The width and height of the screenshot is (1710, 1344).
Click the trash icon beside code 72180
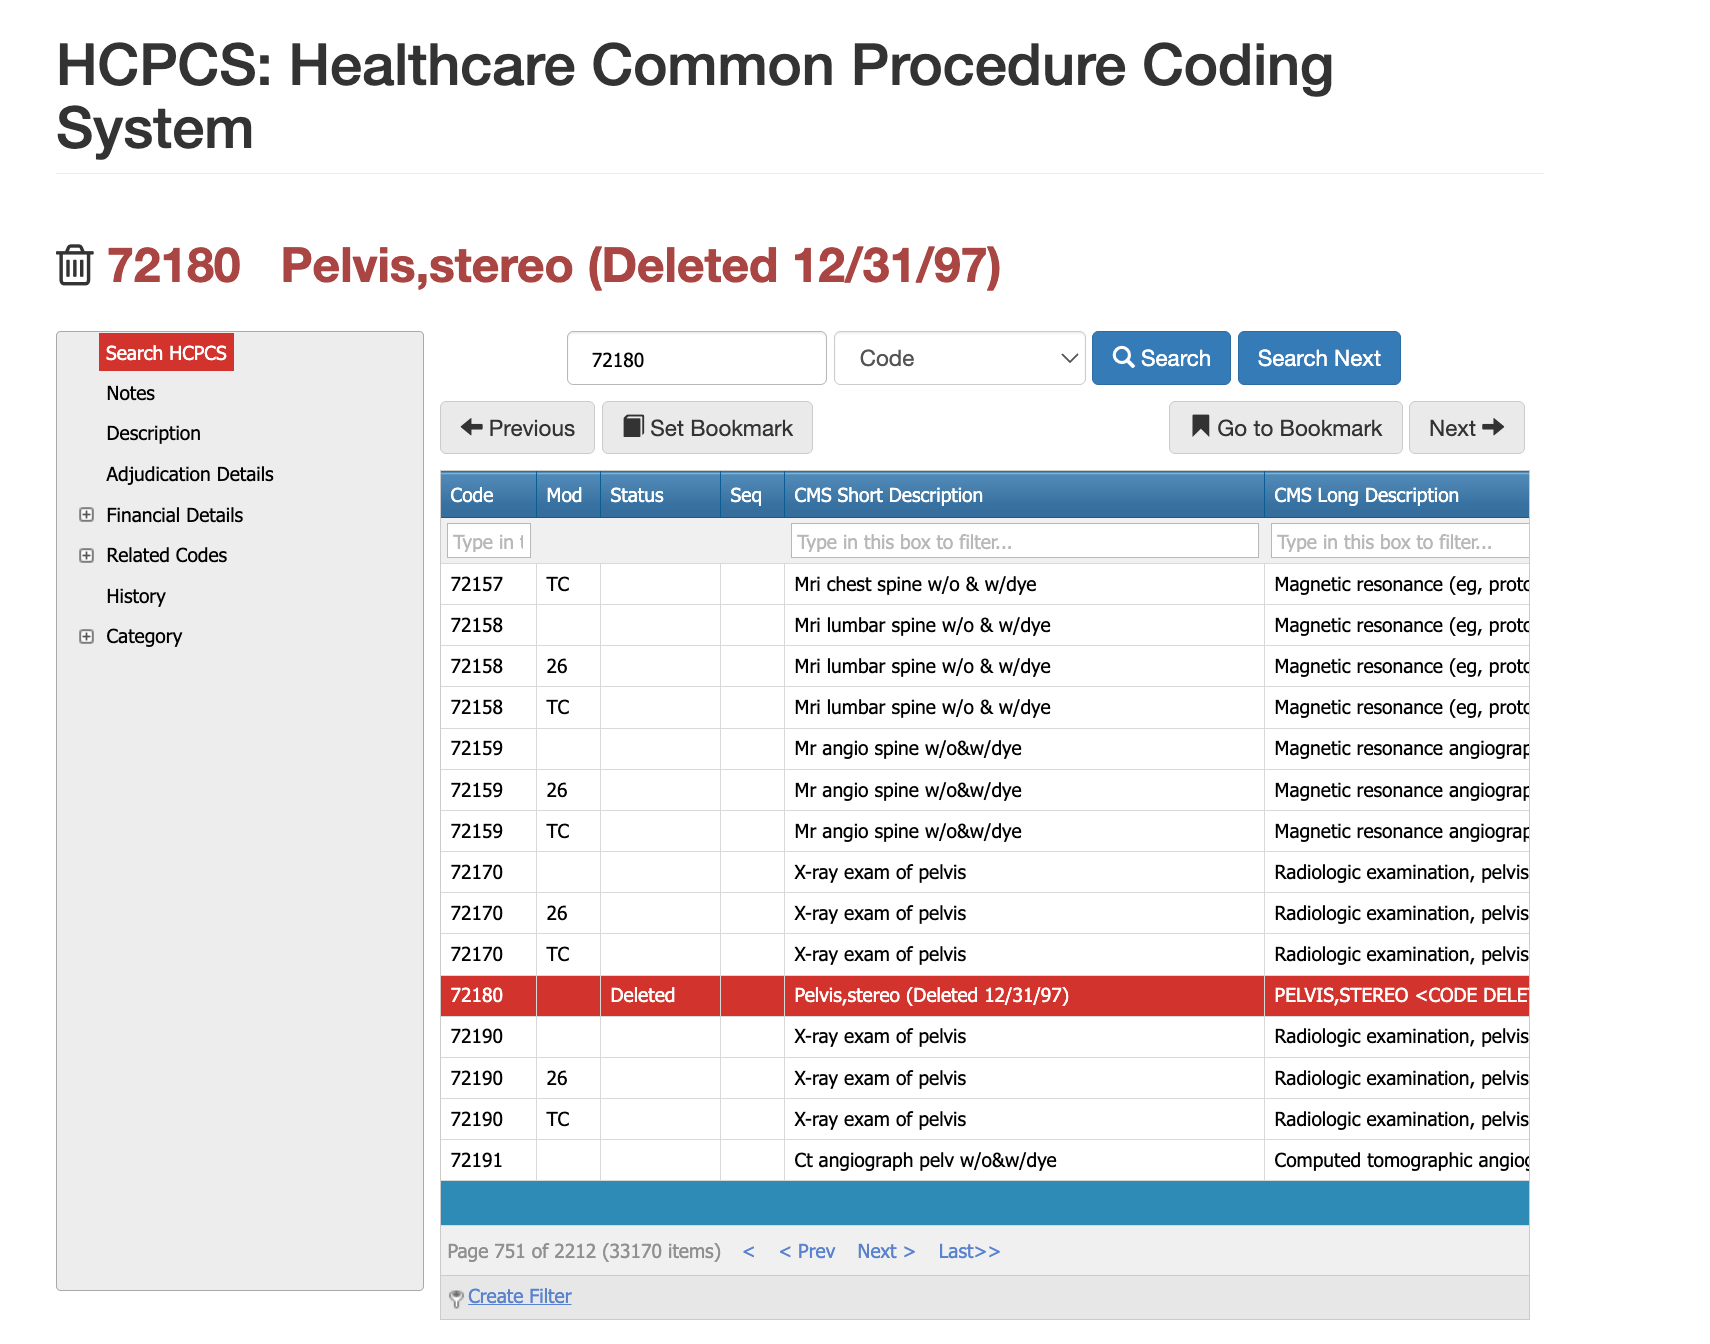(73, 265)
